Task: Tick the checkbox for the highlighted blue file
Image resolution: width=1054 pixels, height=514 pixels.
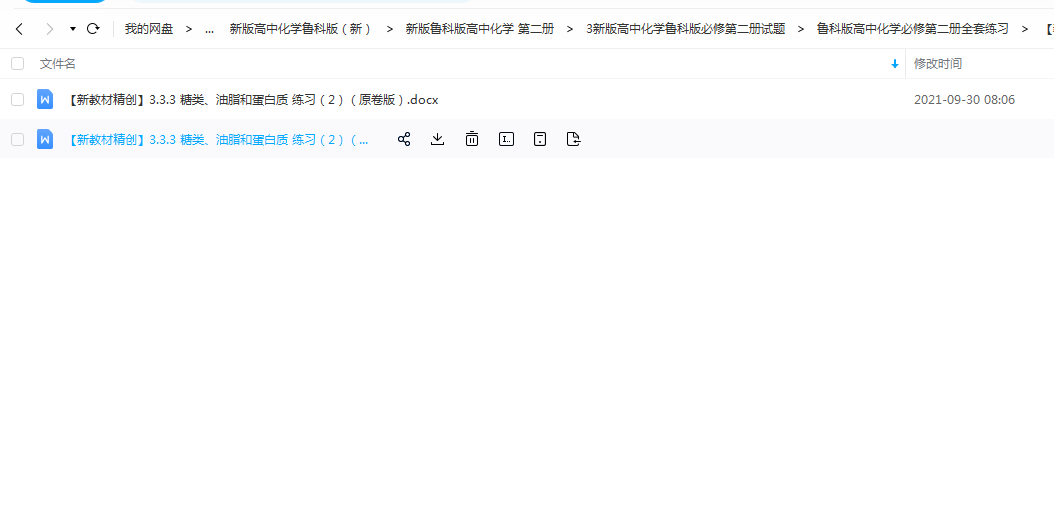Action: click(x=17, y=139)
